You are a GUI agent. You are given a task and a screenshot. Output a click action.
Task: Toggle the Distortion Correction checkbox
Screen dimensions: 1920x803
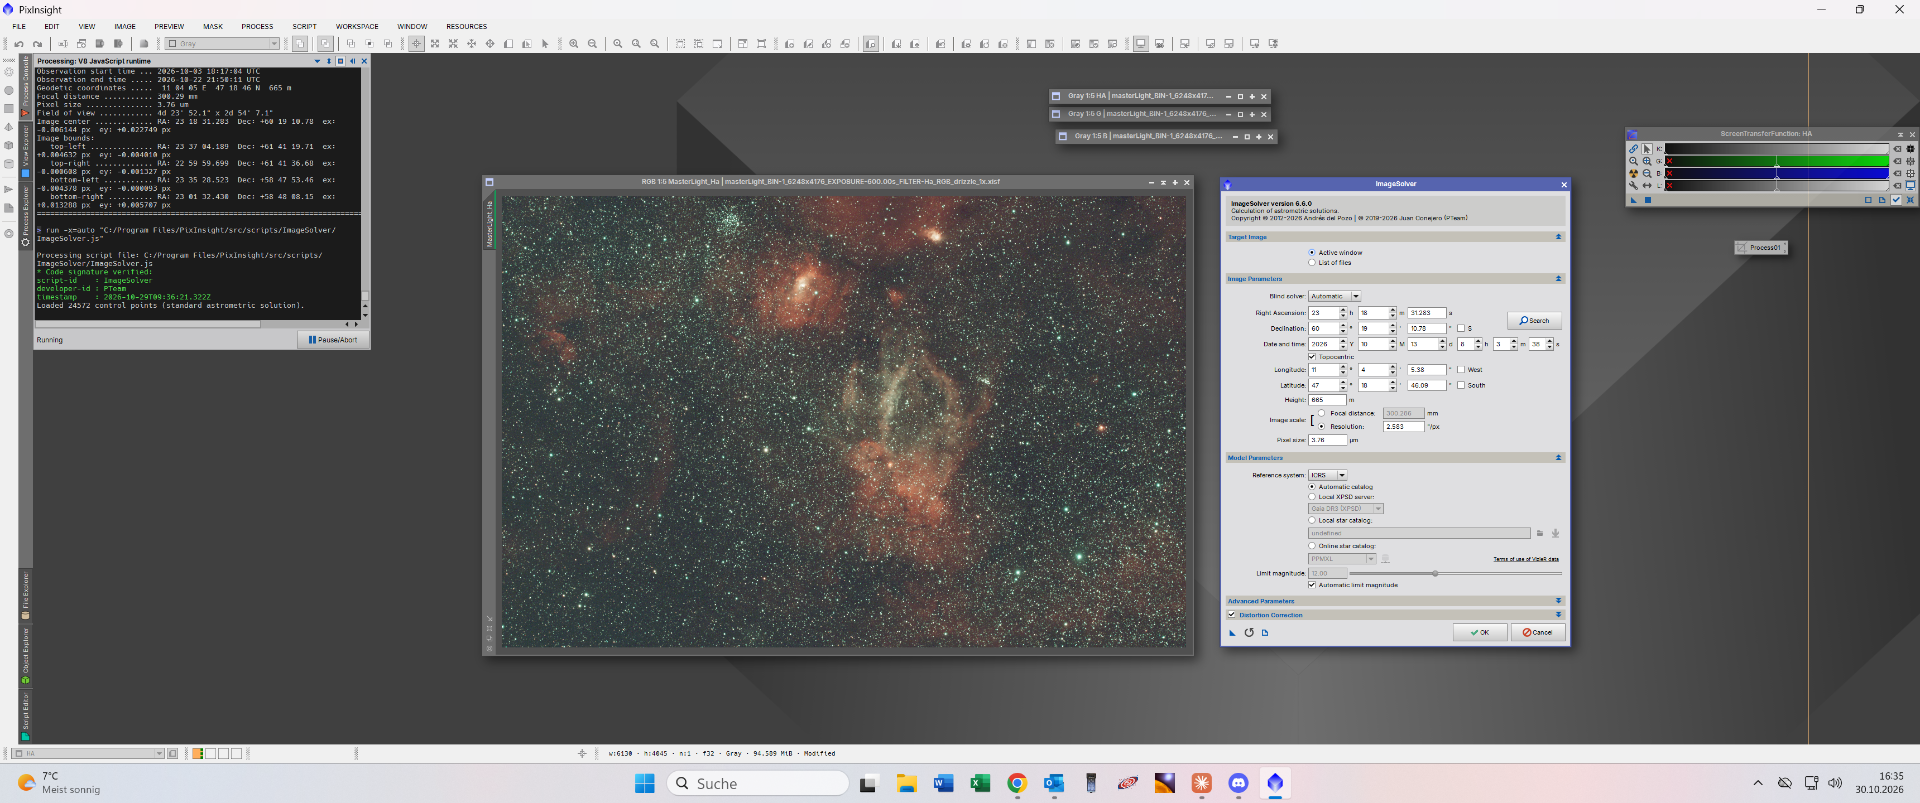(1232, 615)
